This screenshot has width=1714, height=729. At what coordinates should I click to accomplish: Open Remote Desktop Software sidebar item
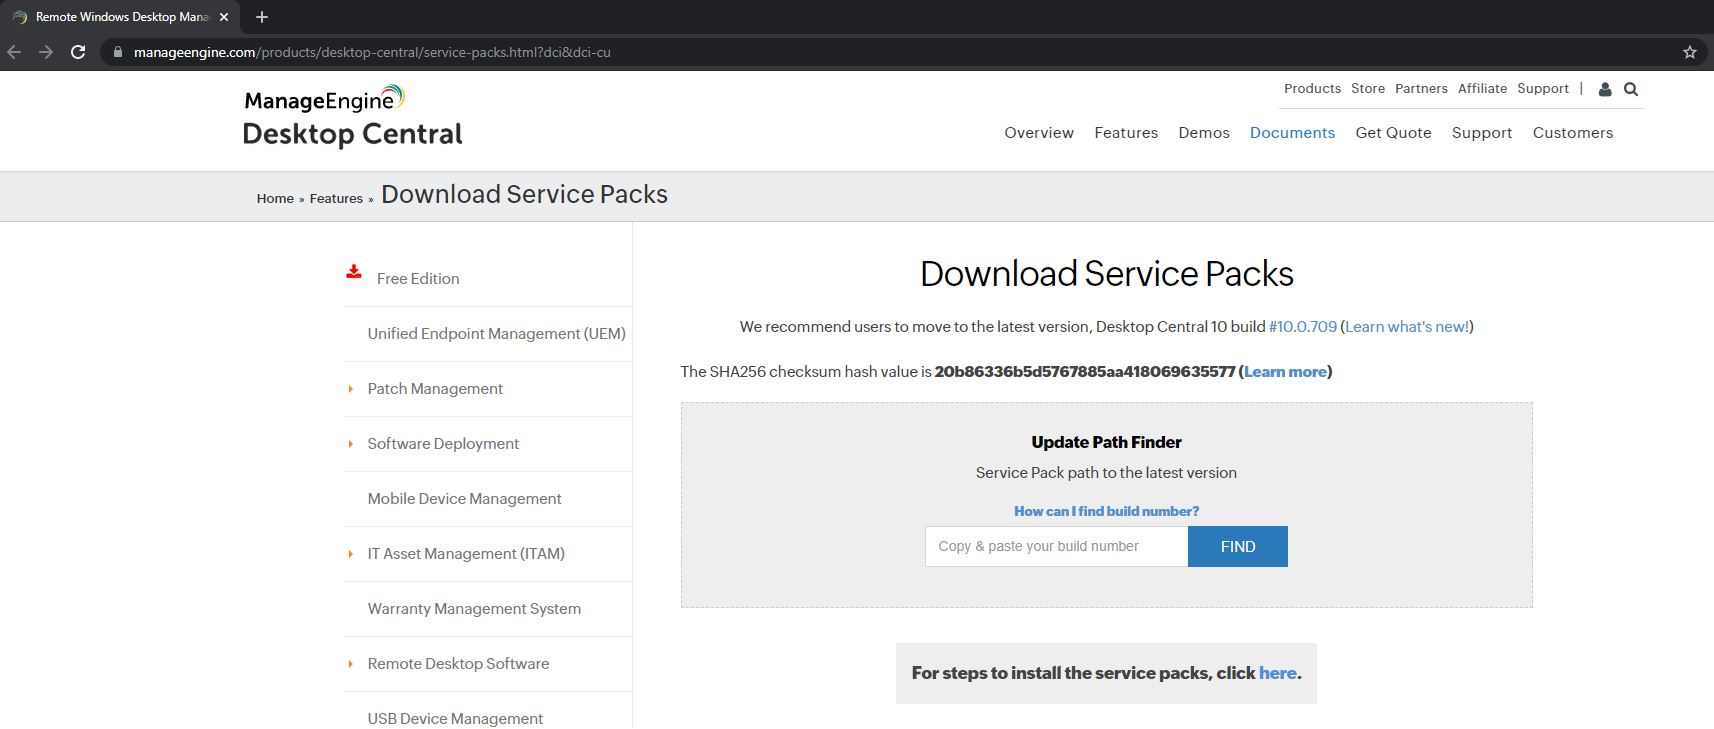click(458, 664)
